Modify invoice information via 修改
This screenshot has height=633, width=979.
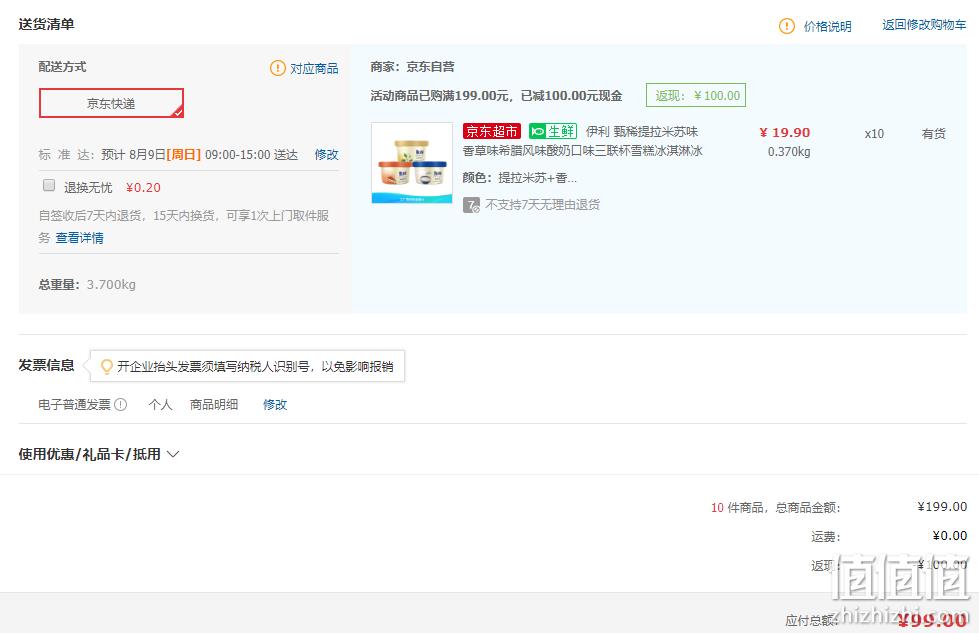pos(275,405)
